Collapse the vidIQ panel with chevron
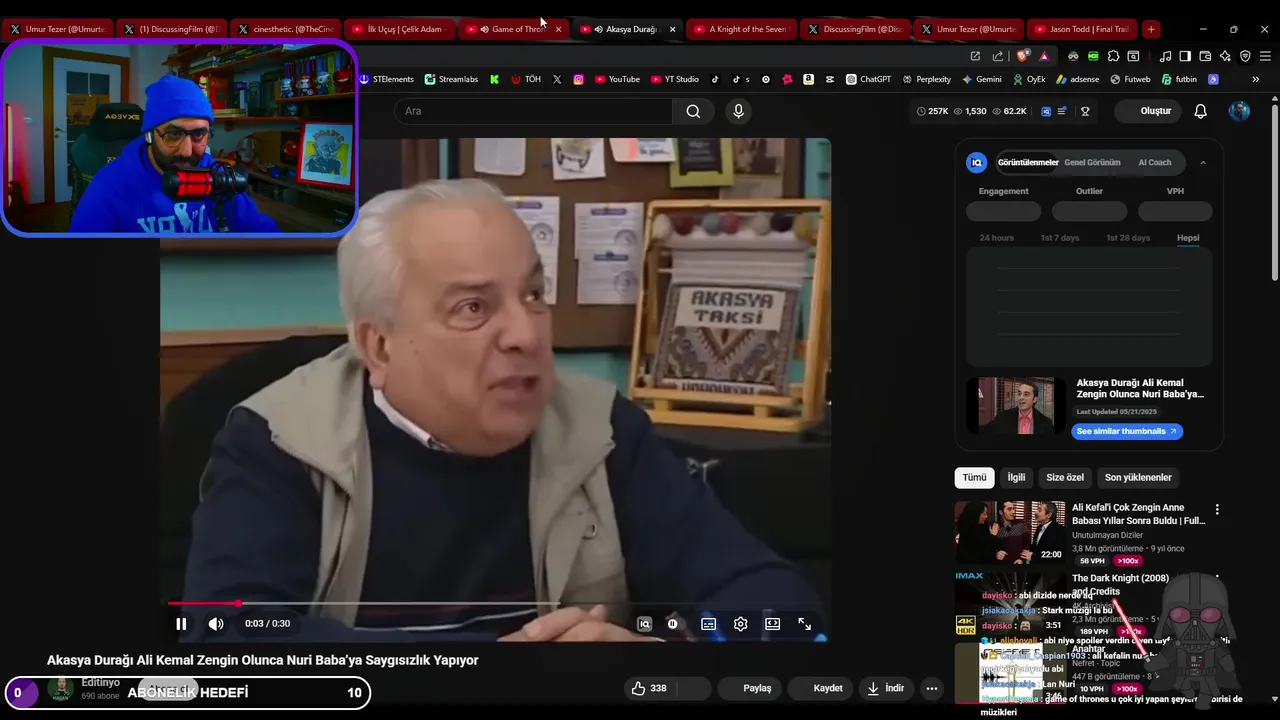Screen dimensions: 1280x720 (x=1203, y=162)
